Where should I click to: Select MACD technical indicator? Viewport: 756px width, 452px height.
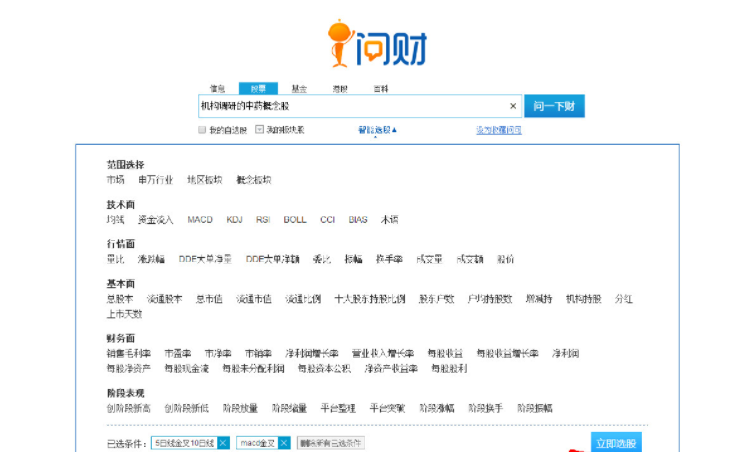(x=200, y=219)
